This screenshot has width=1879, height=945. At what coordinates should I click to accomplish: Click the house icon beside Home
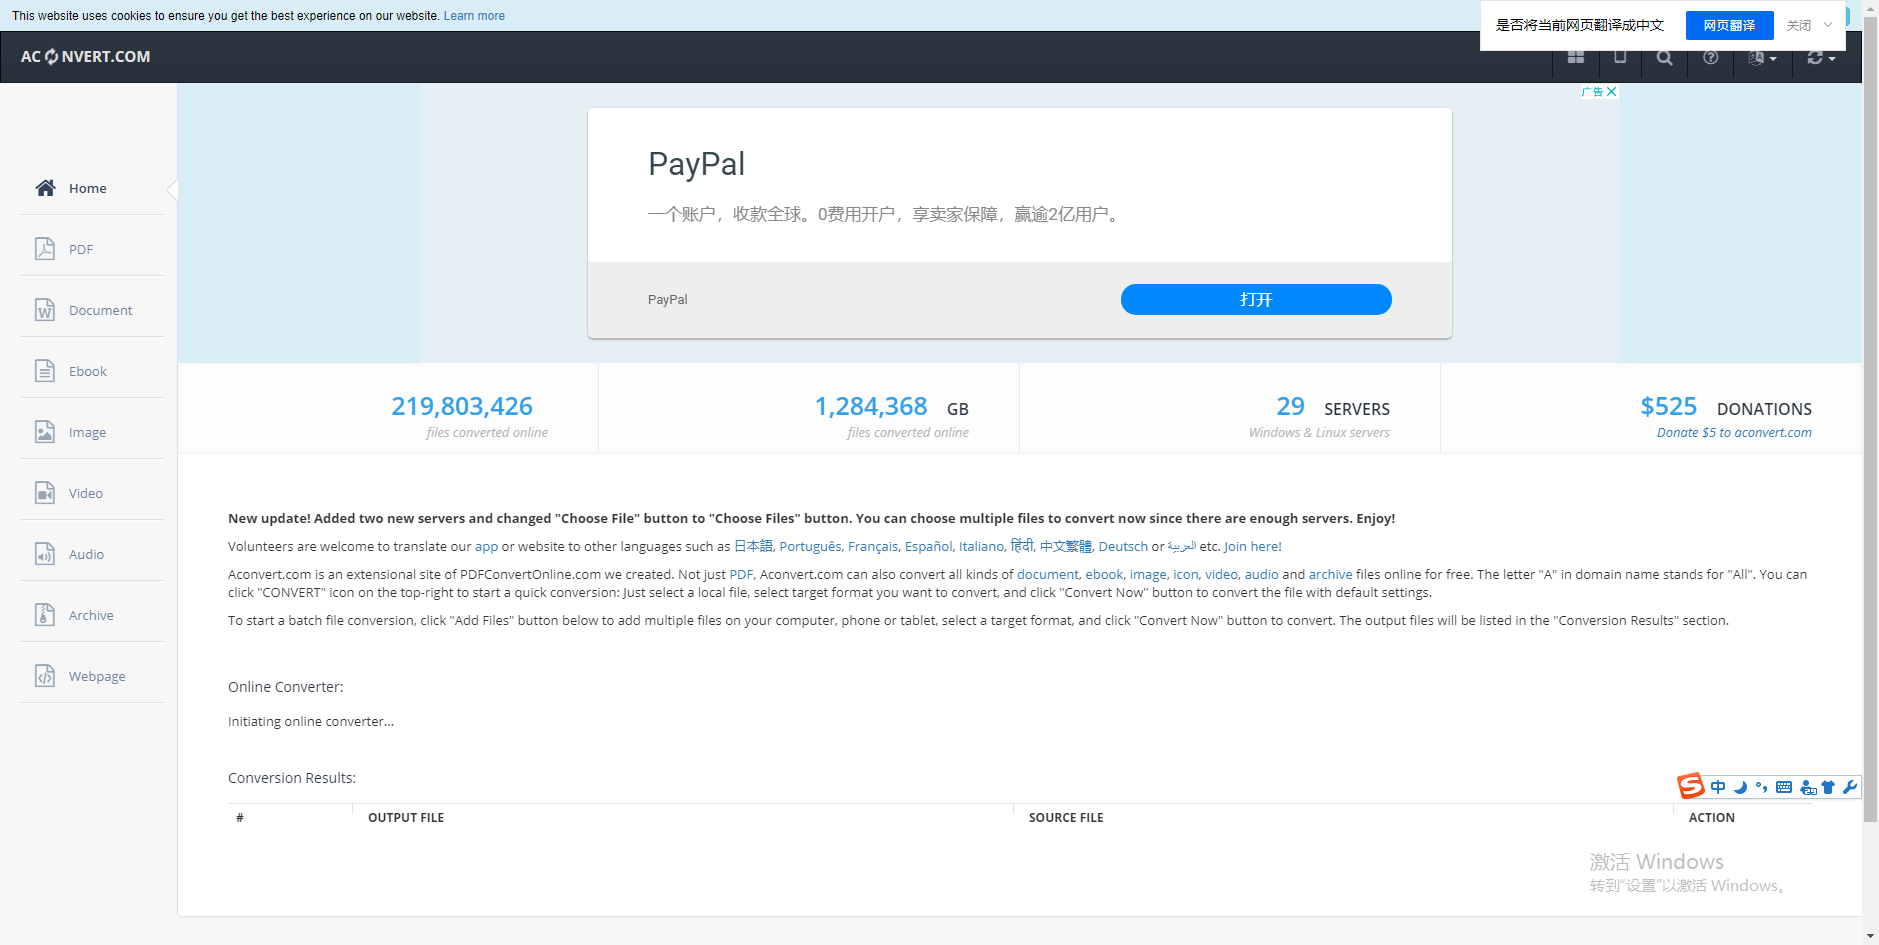point(45,188)
